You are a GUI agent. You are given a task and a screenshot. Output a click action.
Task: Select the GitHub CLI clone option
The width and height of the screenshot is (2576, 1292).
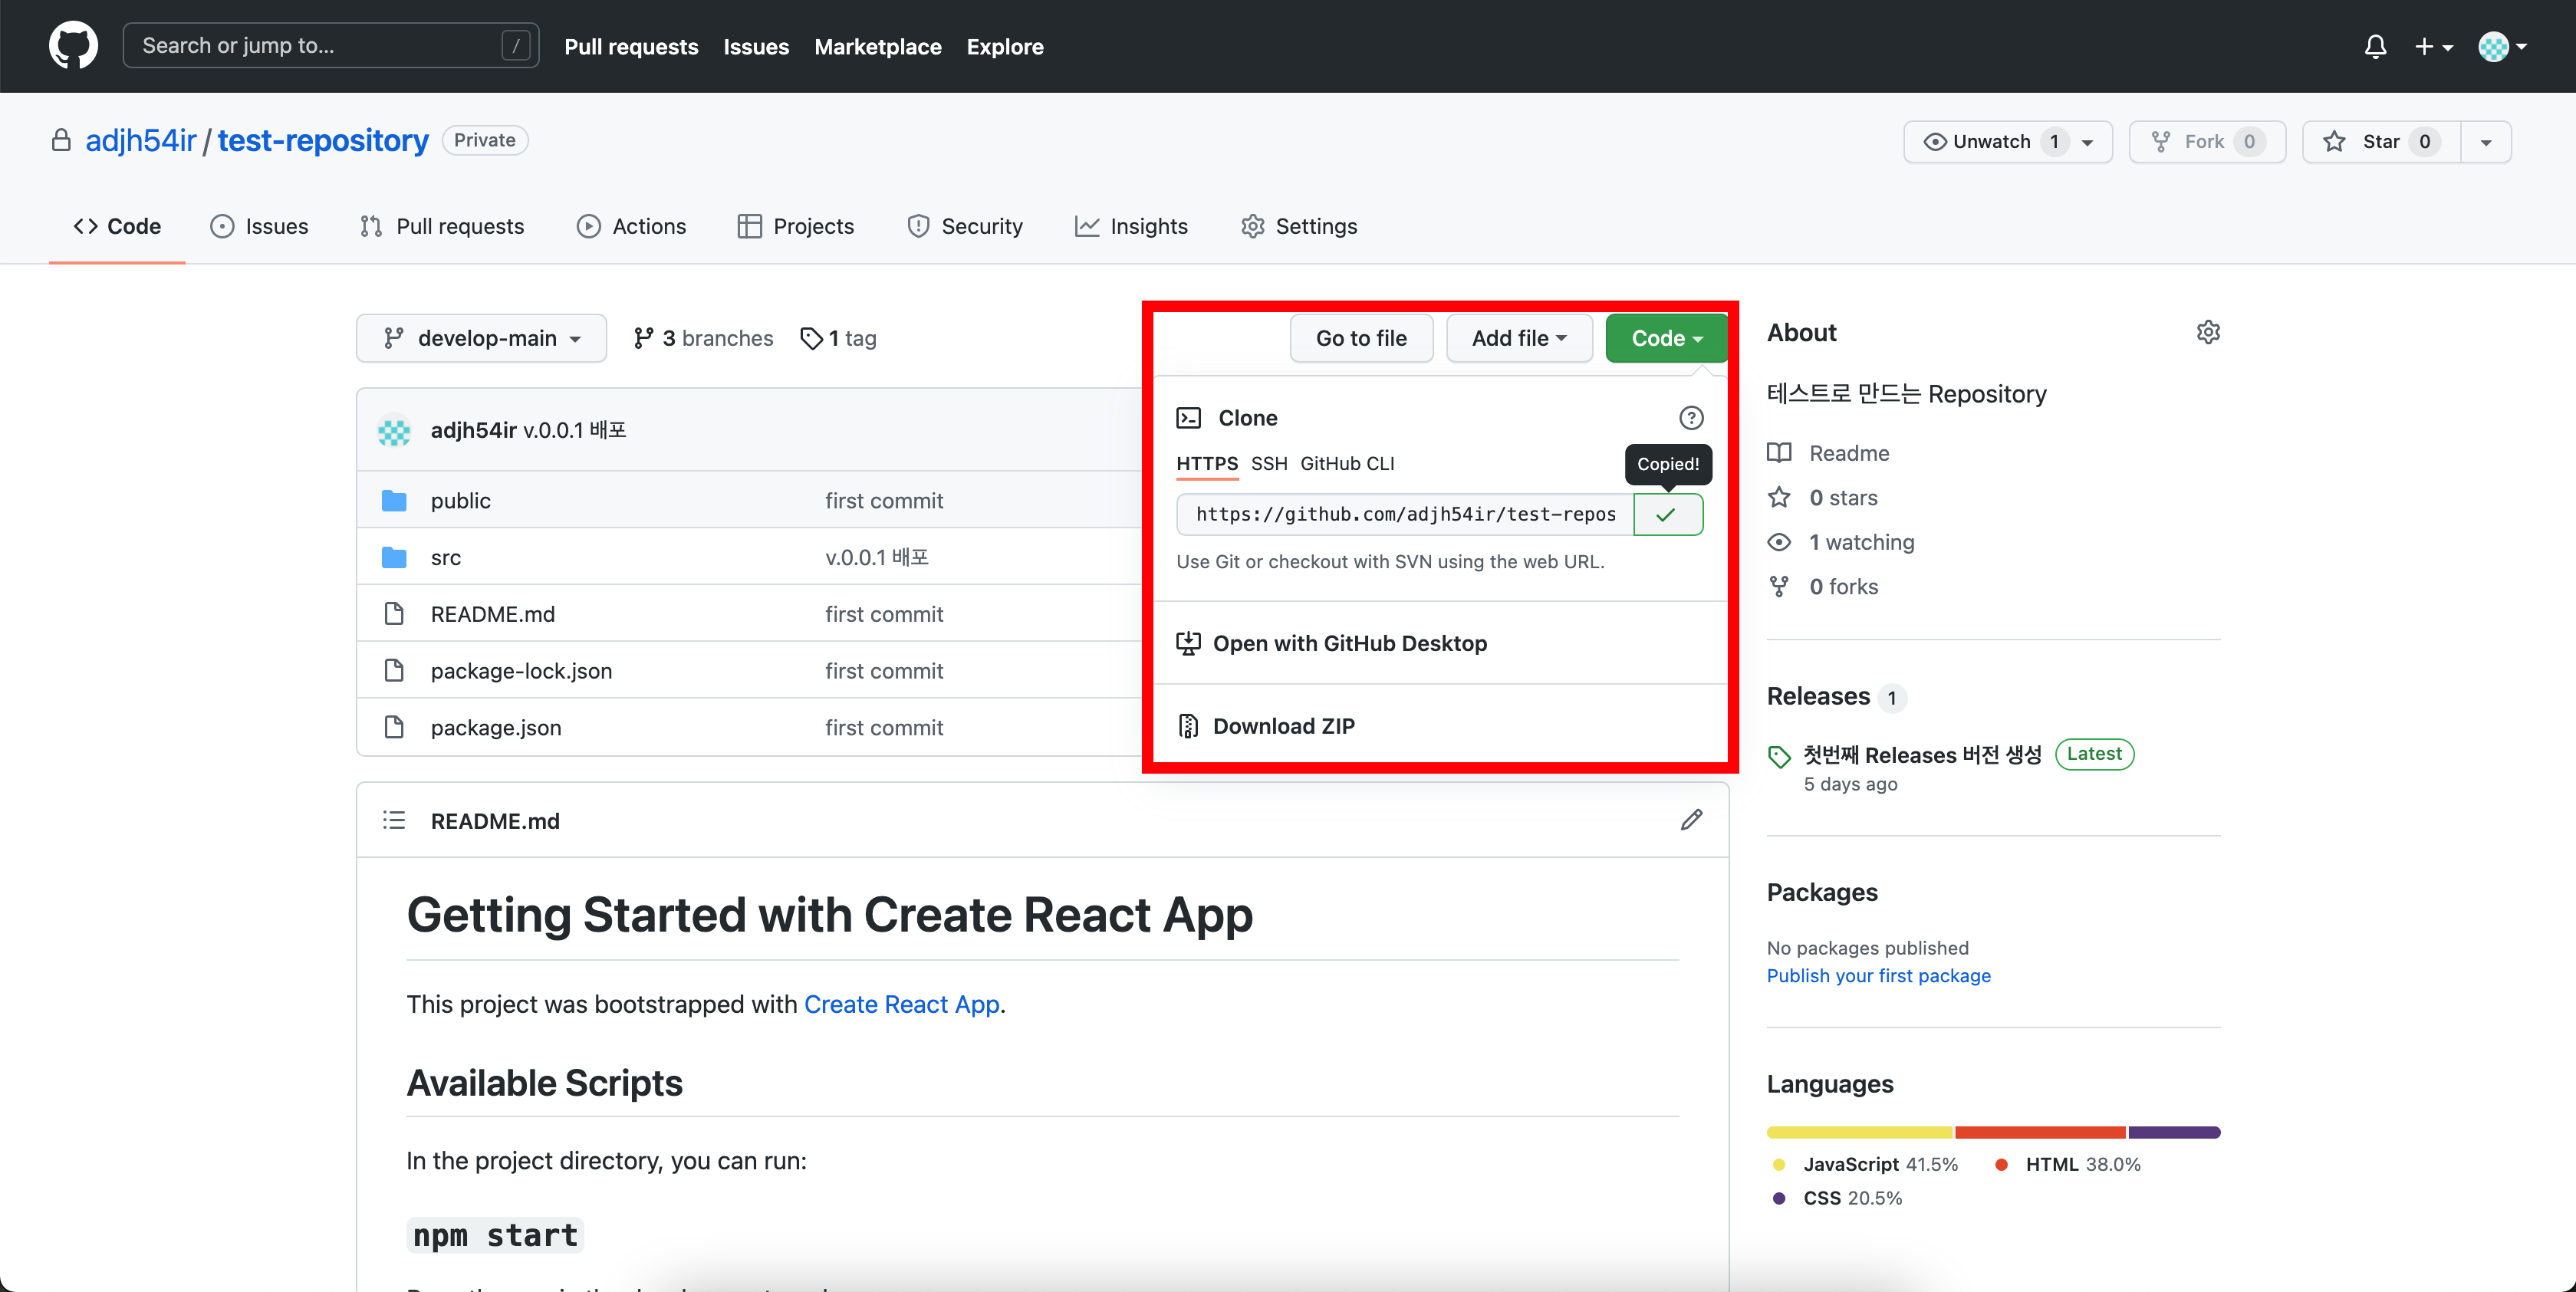(1347, 464)
